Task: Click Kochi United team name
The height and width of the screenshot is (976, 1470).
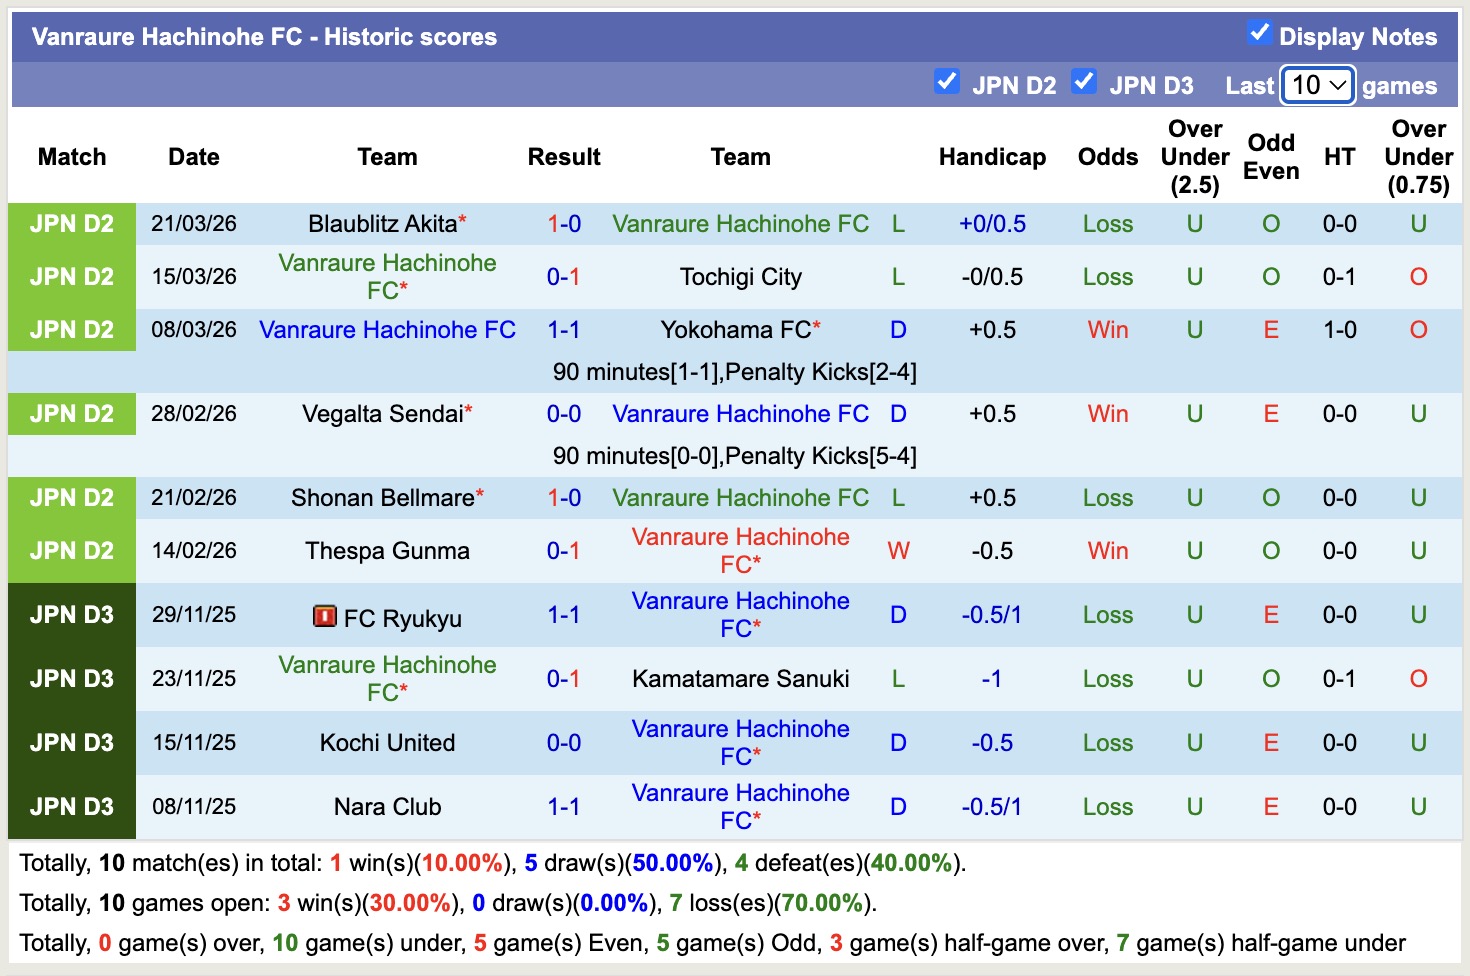Action: point(387,743)
